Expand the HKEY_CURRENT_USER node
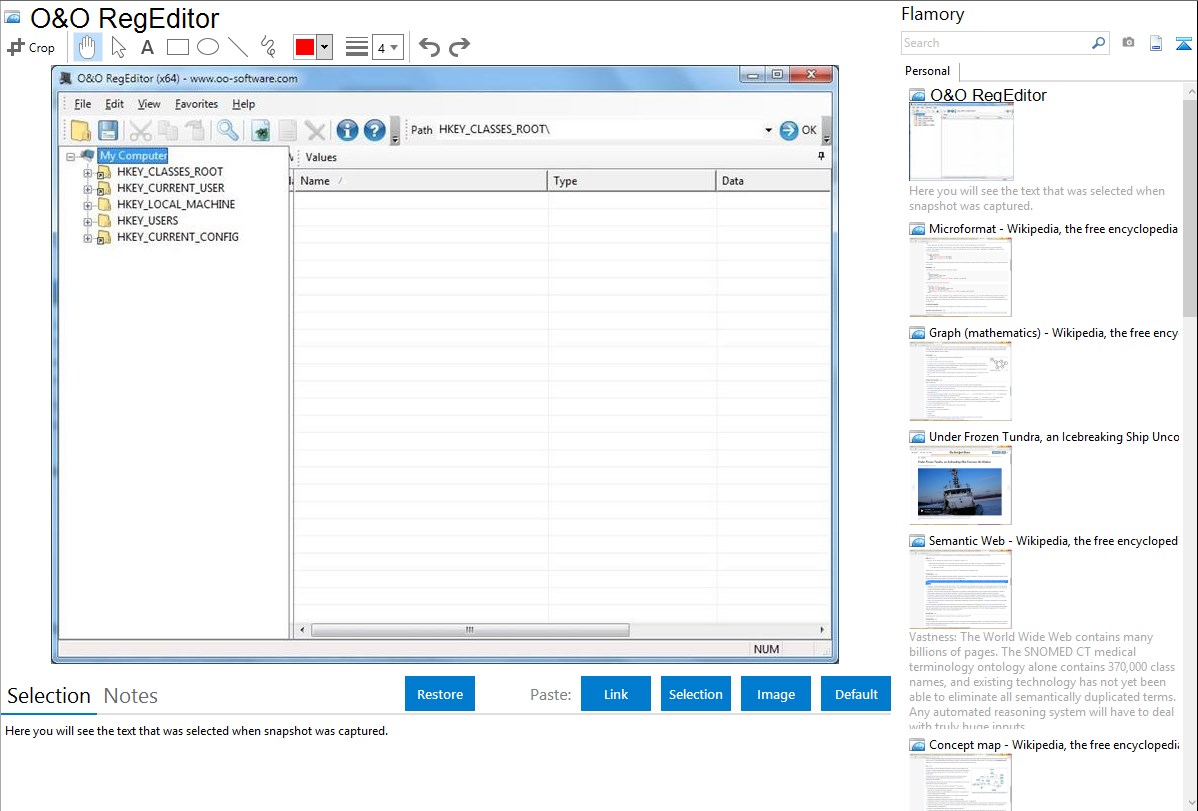1198x811 pixels. point(87,189)
